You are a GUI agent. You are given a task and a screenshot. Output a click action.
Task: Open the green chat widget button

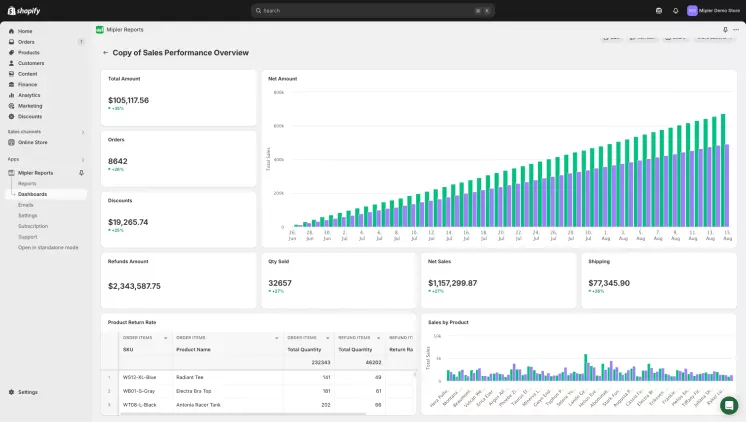[x=729, y=405]
